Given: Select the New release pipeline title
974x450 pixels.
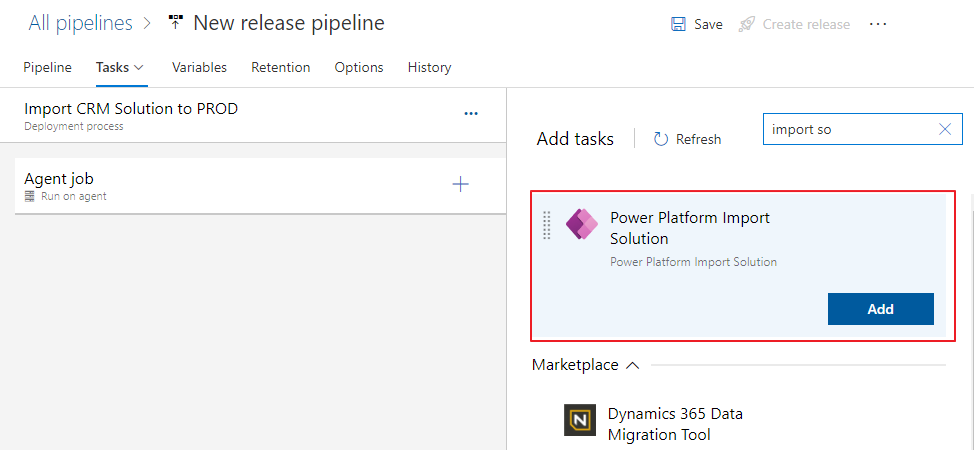Looking at the screenshot, I should pos(289,23).
